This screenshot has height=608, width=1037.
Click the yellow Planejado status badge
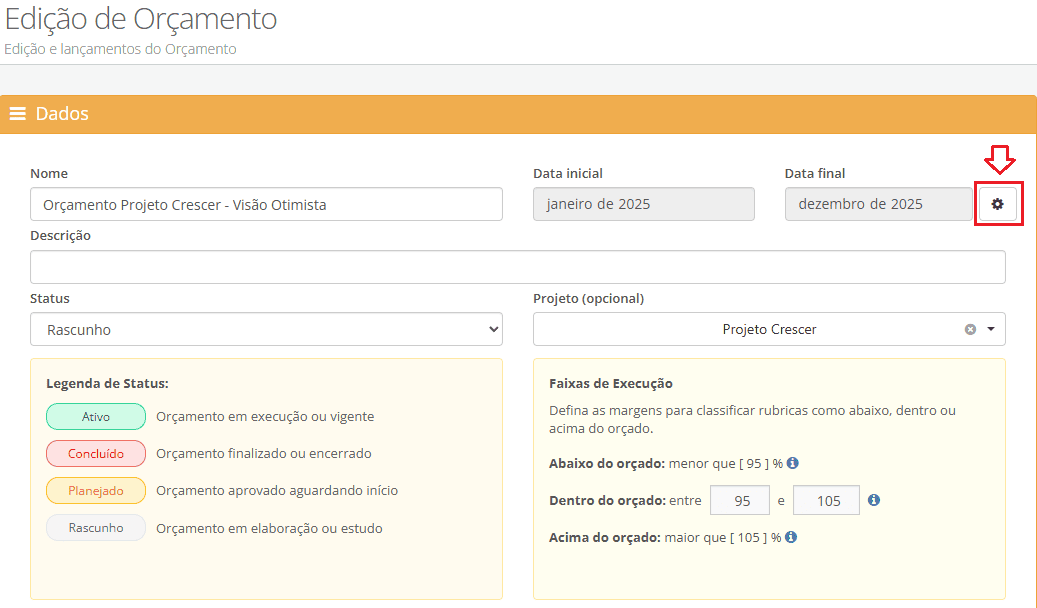point(96,490)
